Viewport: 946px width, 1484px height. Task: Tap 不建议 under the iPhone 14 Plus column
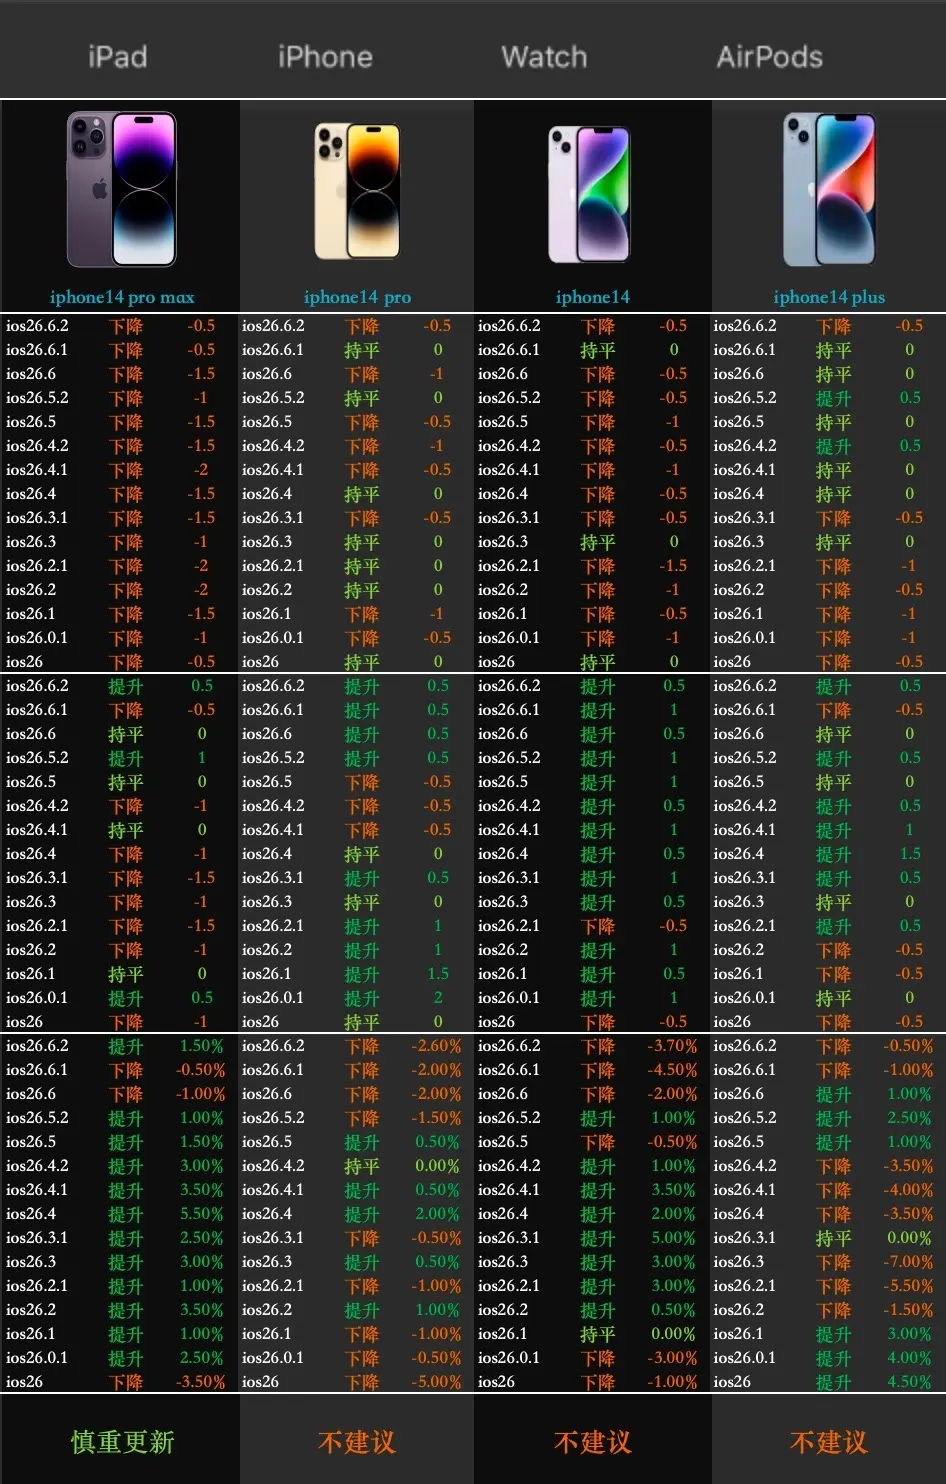click(x=829, y=1442)
